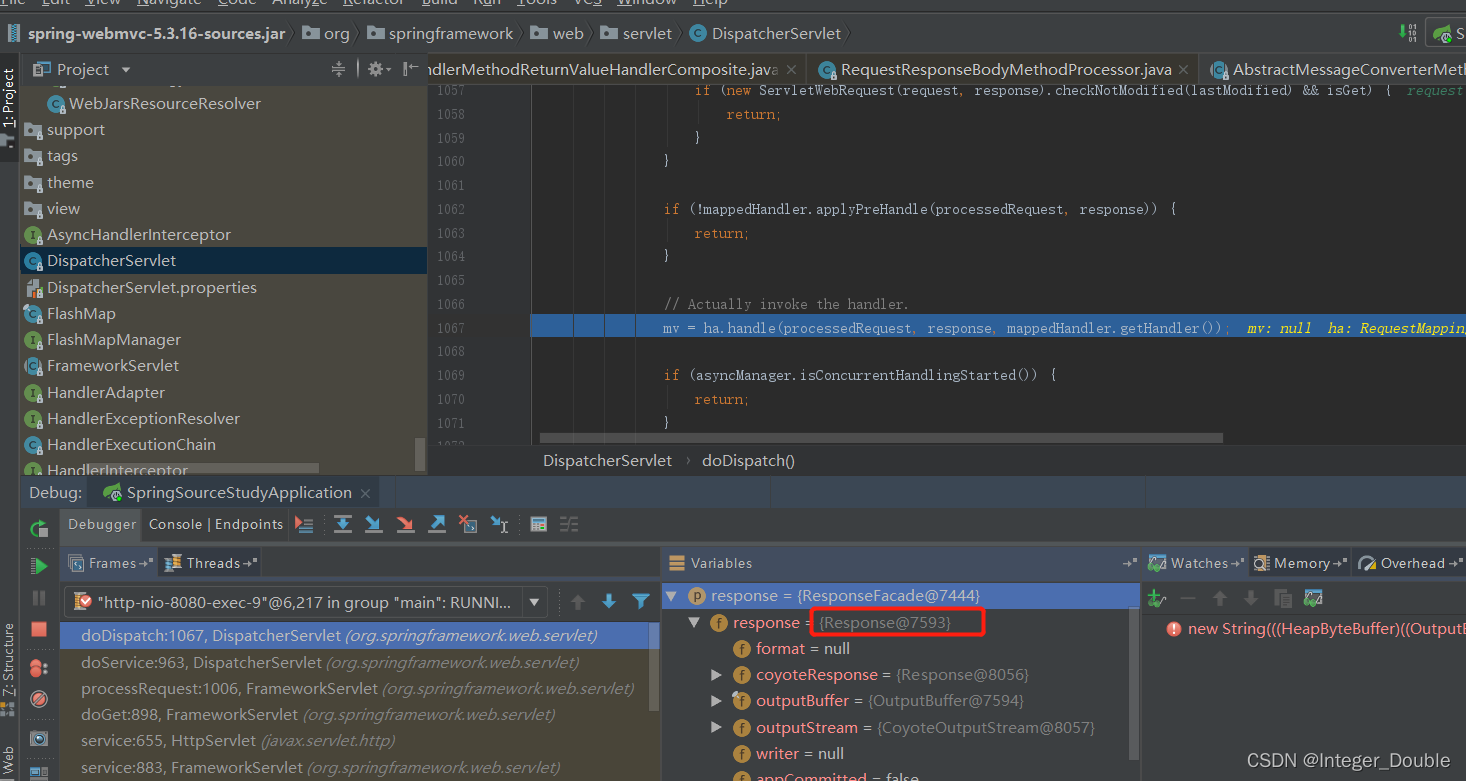The width and height of the screenshot is (1466, 781).
Task: Click the Step Over icon
Action: coord(343,524)
